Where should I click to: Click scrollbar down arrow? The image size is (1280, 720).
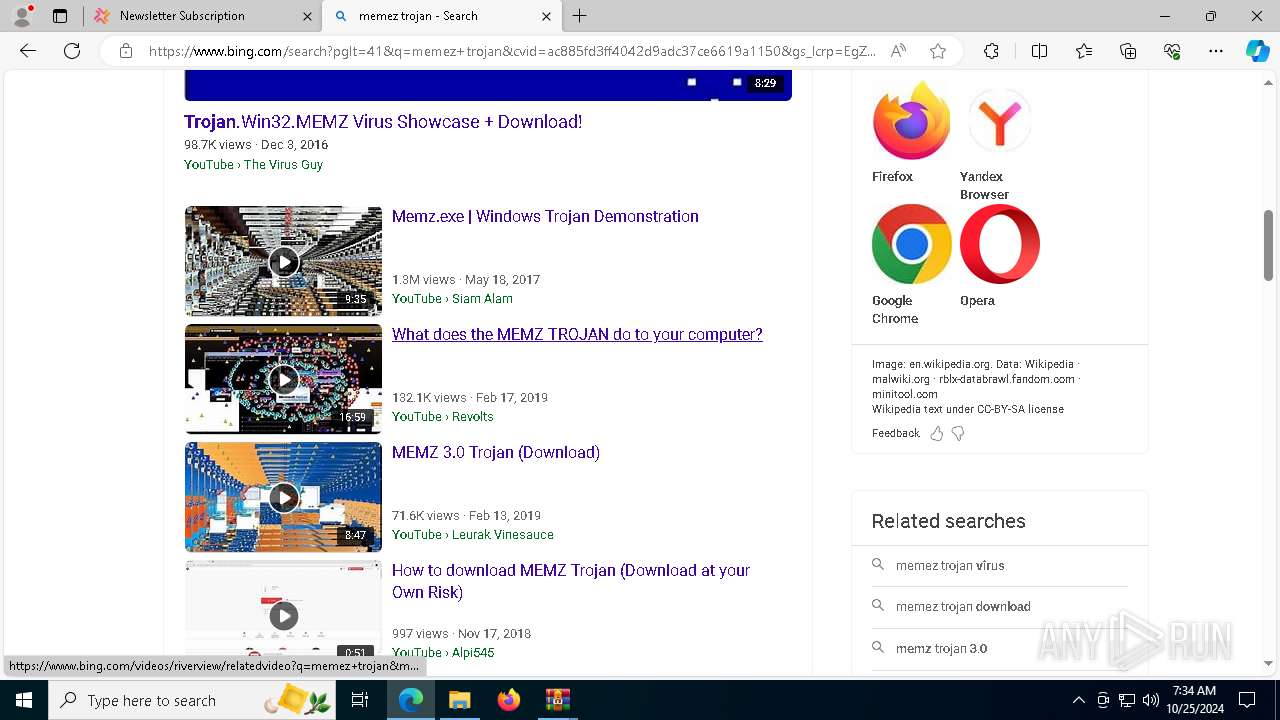coord(1269,663)
